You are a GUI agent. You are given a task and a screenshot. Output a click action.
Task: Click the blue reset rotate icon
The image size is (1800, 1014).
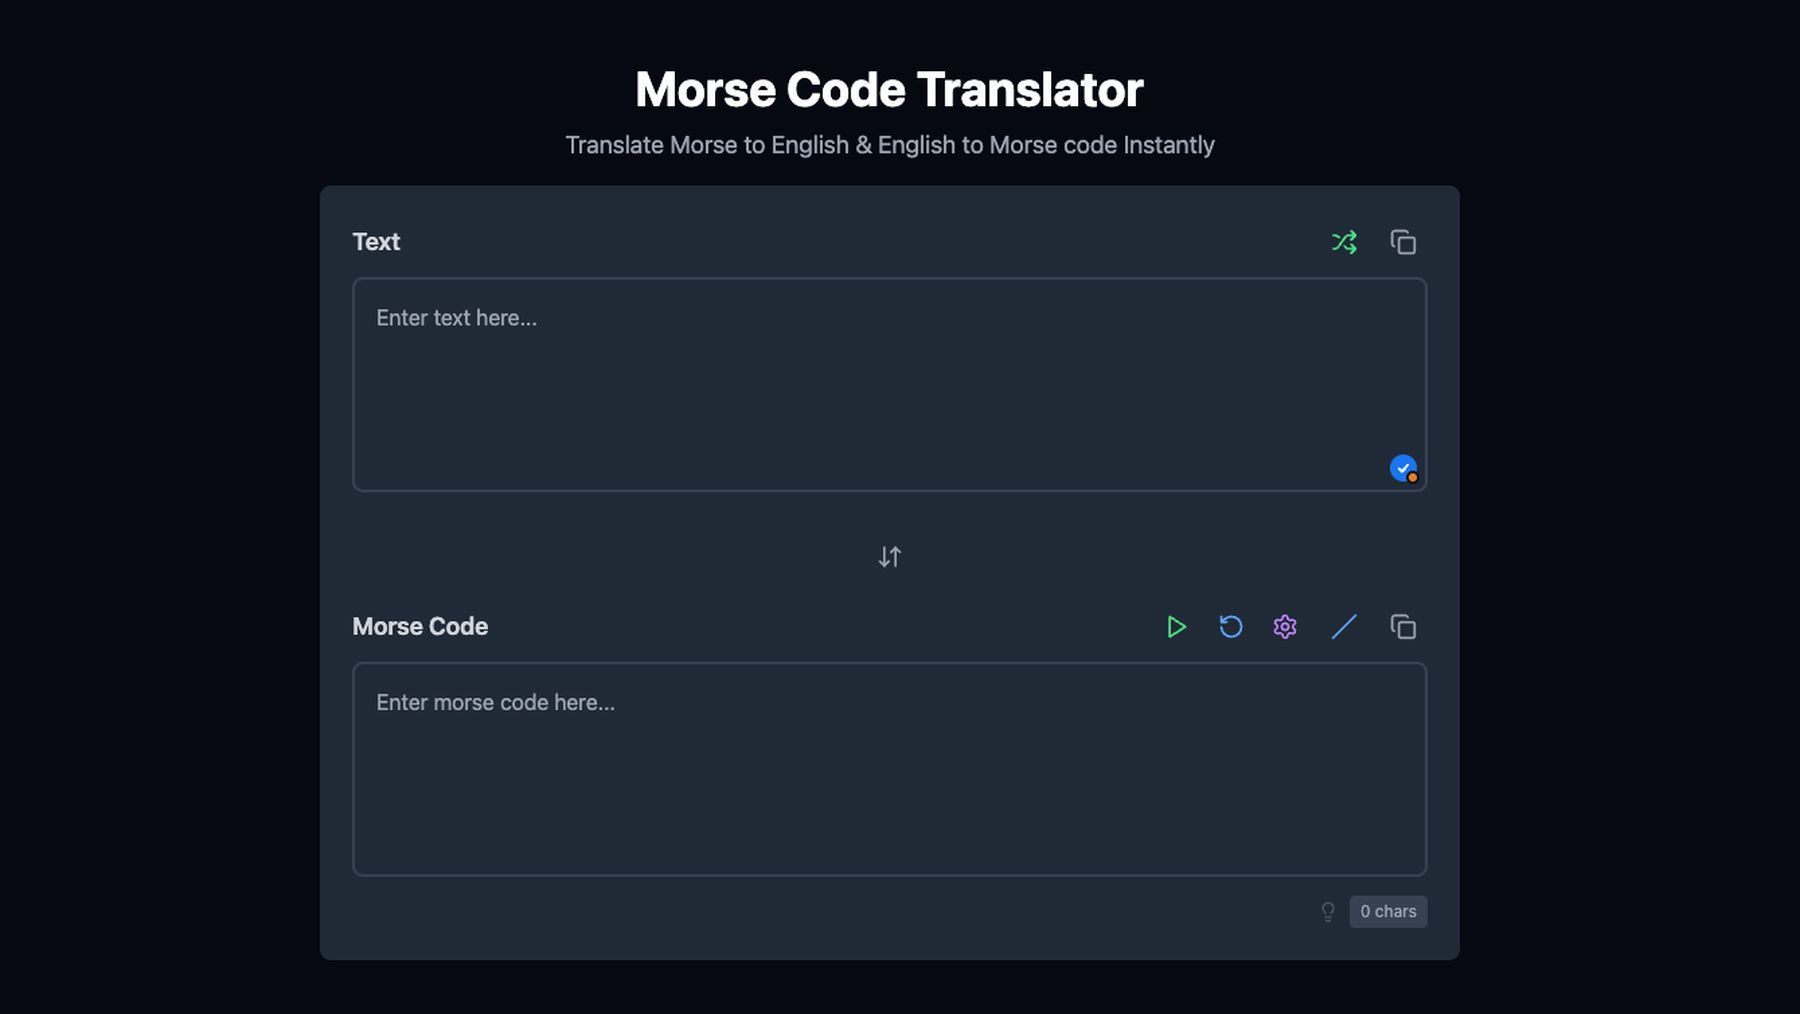[x=1231, y=627]
